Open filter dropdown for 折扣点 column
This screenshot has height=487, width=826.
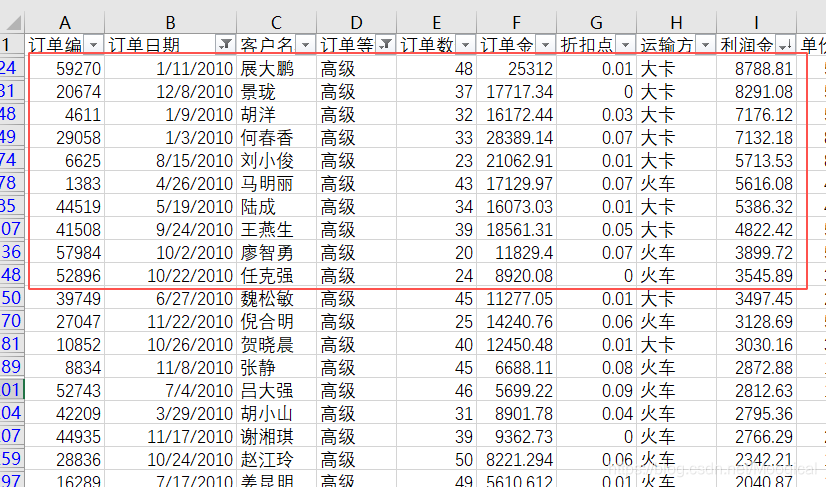click(625, 45)
